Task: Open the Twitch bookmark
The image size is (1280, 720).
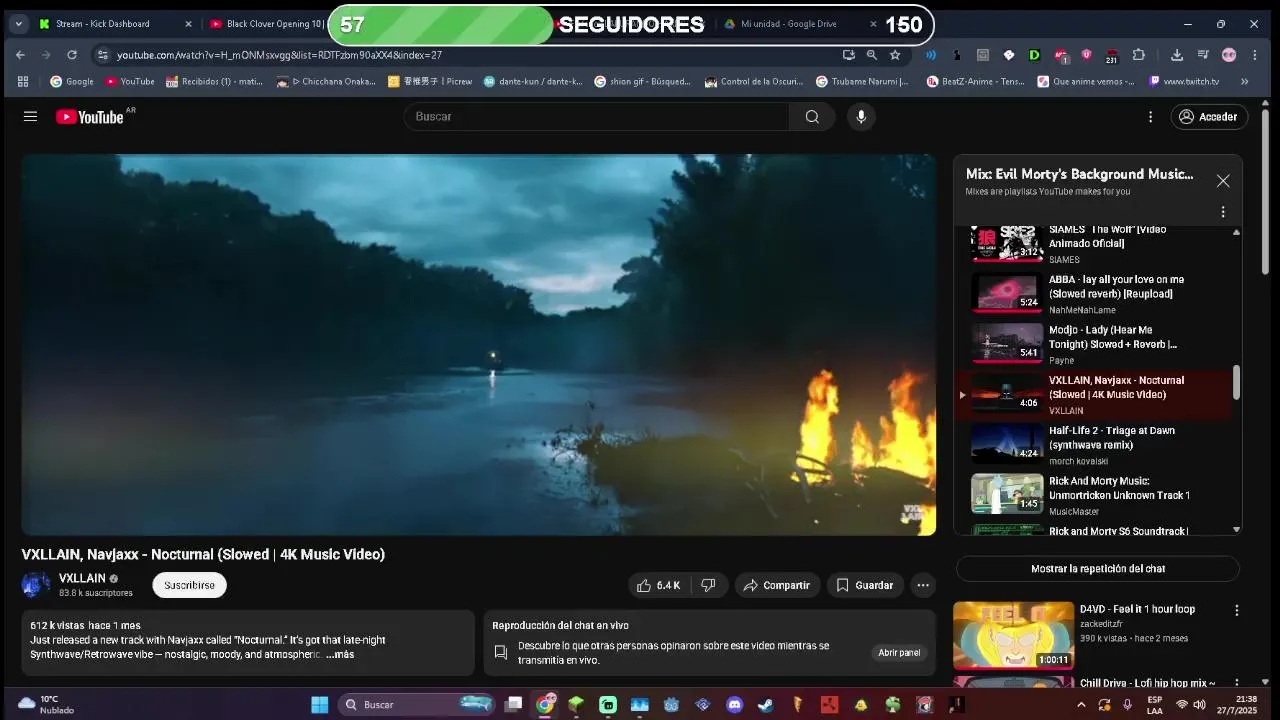Action: [x=1184, y=81]
